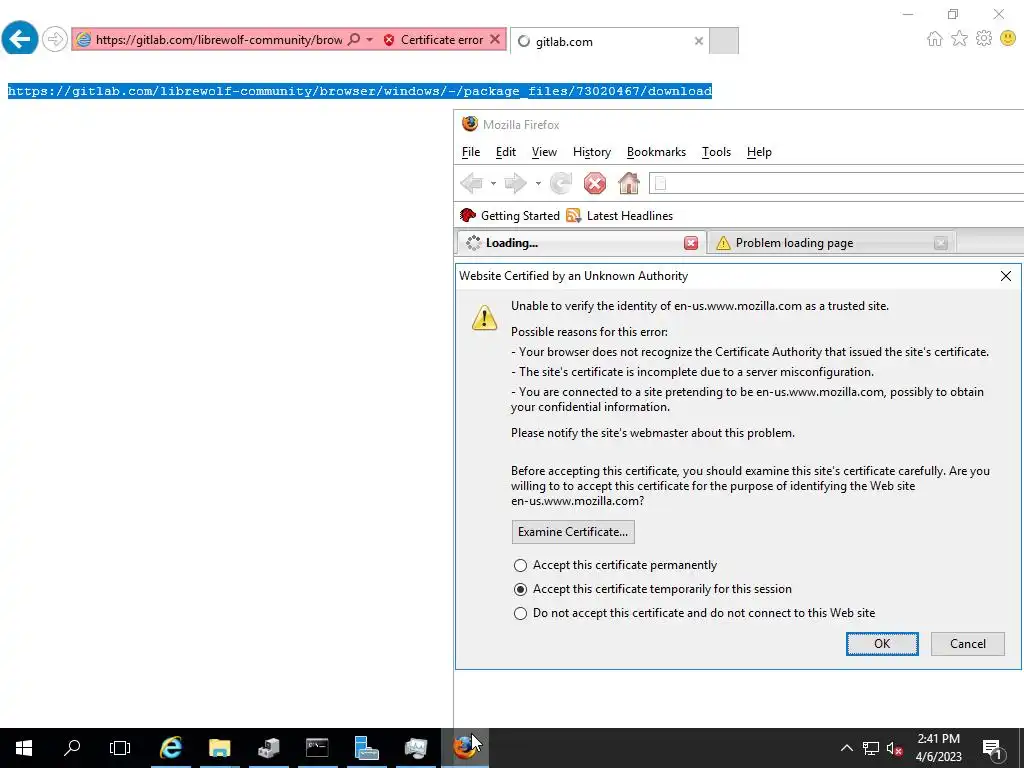Image resolution: width=1024 pixels, height=768 pixels.
Task: Click the IE feedback smiley icon
Action: point(1008,39)
